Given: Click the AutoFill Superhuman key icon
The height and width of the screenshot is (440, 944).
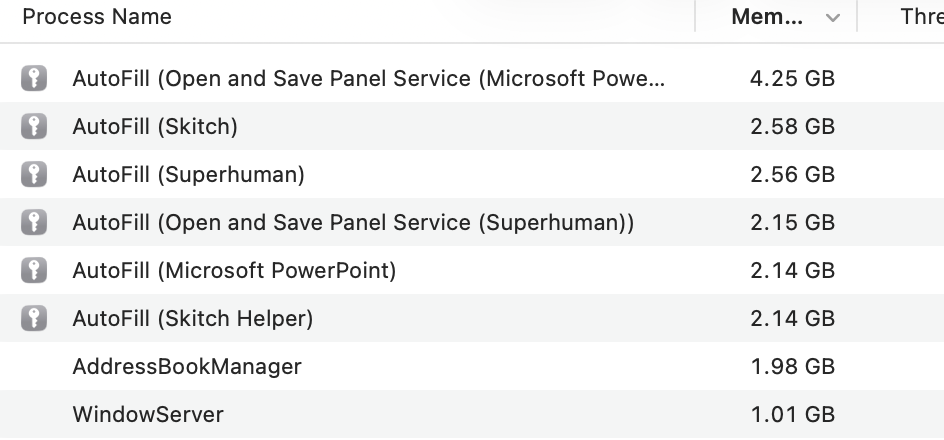Looking at the screenshot, I should click(x=34, y=175).
